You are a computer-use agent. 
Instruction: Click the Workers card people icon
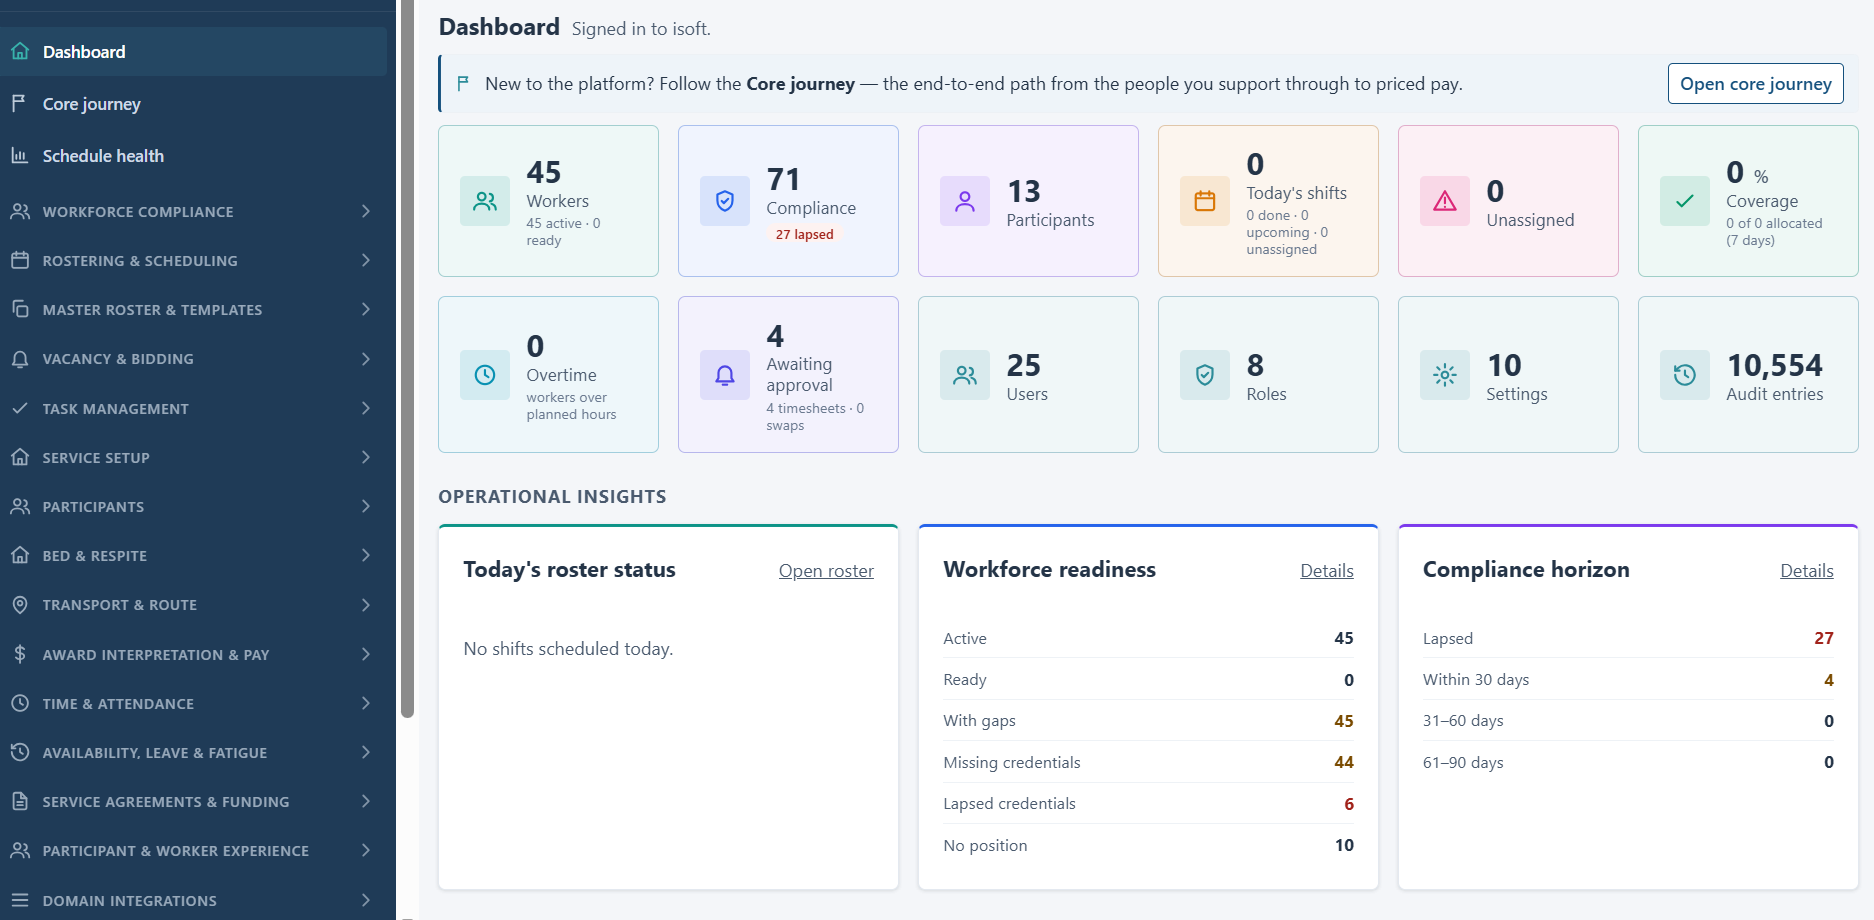click(x=485, y=201)
